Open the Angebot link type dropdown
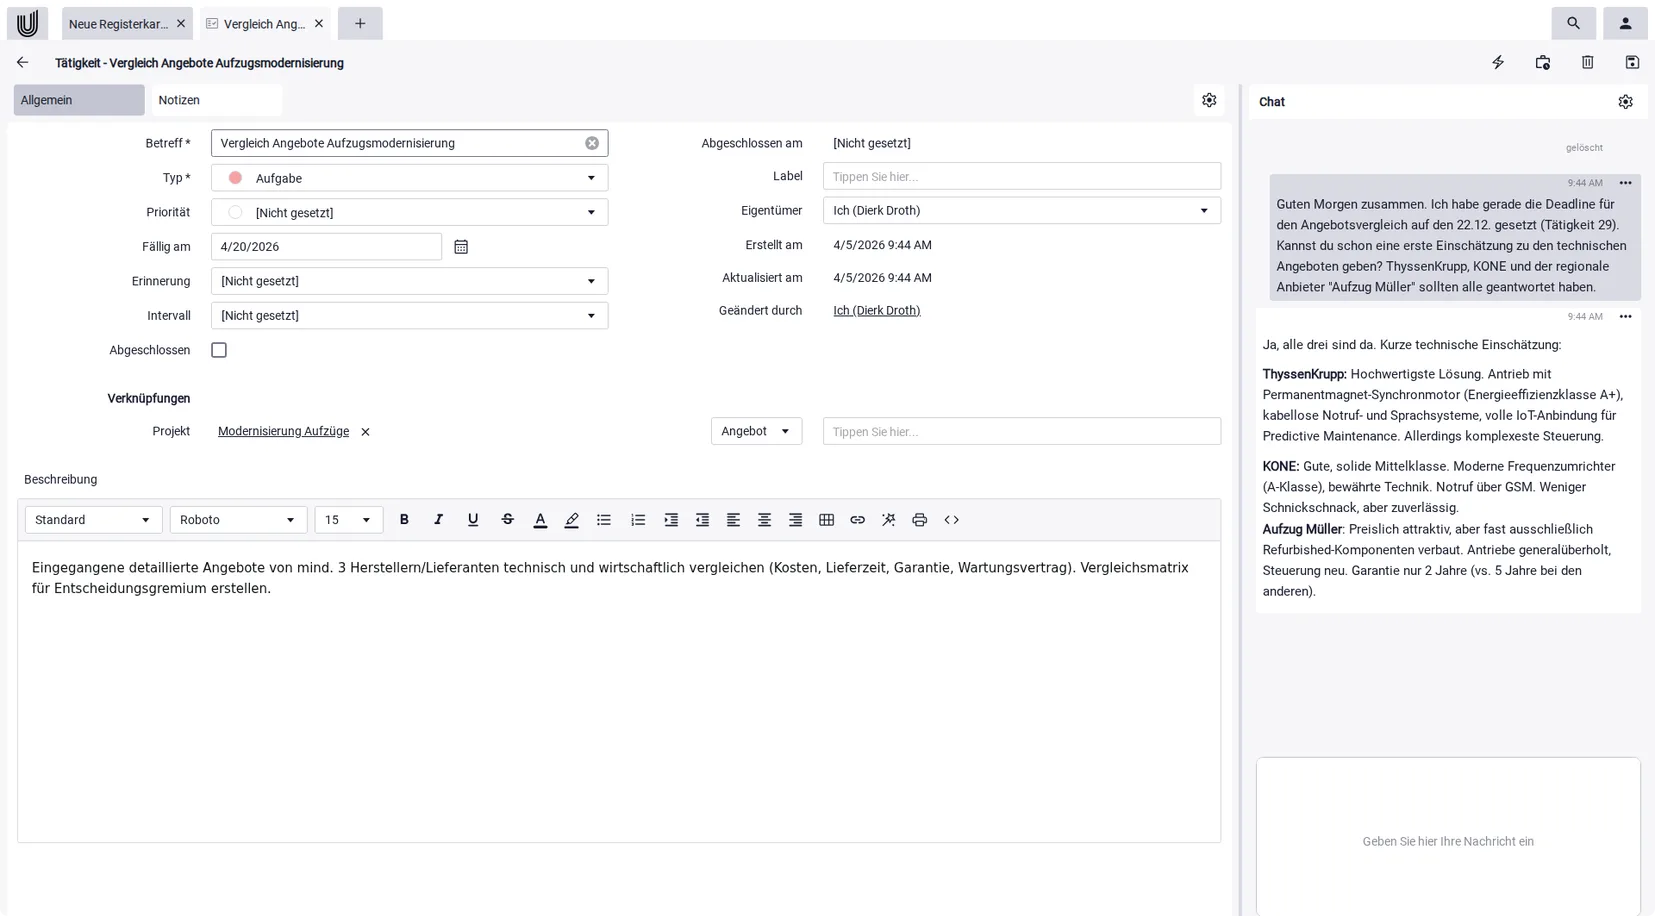Viewport: 1655px width, 916px height. click(x=756, y=431)
